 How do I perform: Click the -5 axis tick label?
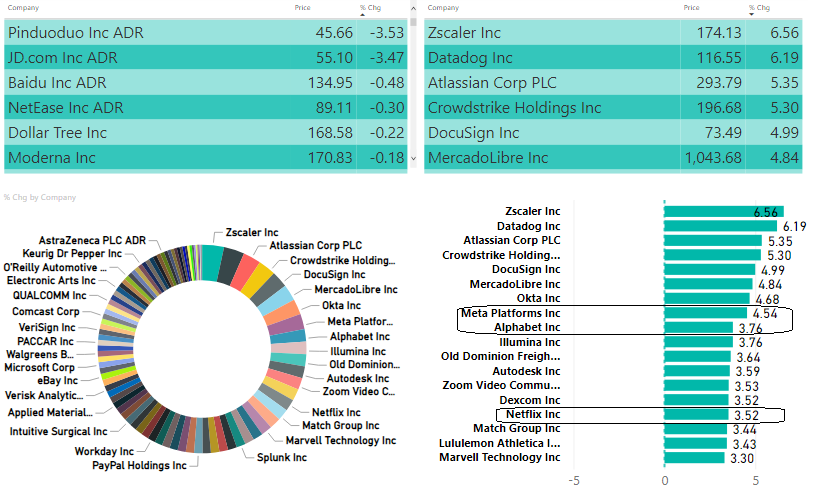point(574,480)
